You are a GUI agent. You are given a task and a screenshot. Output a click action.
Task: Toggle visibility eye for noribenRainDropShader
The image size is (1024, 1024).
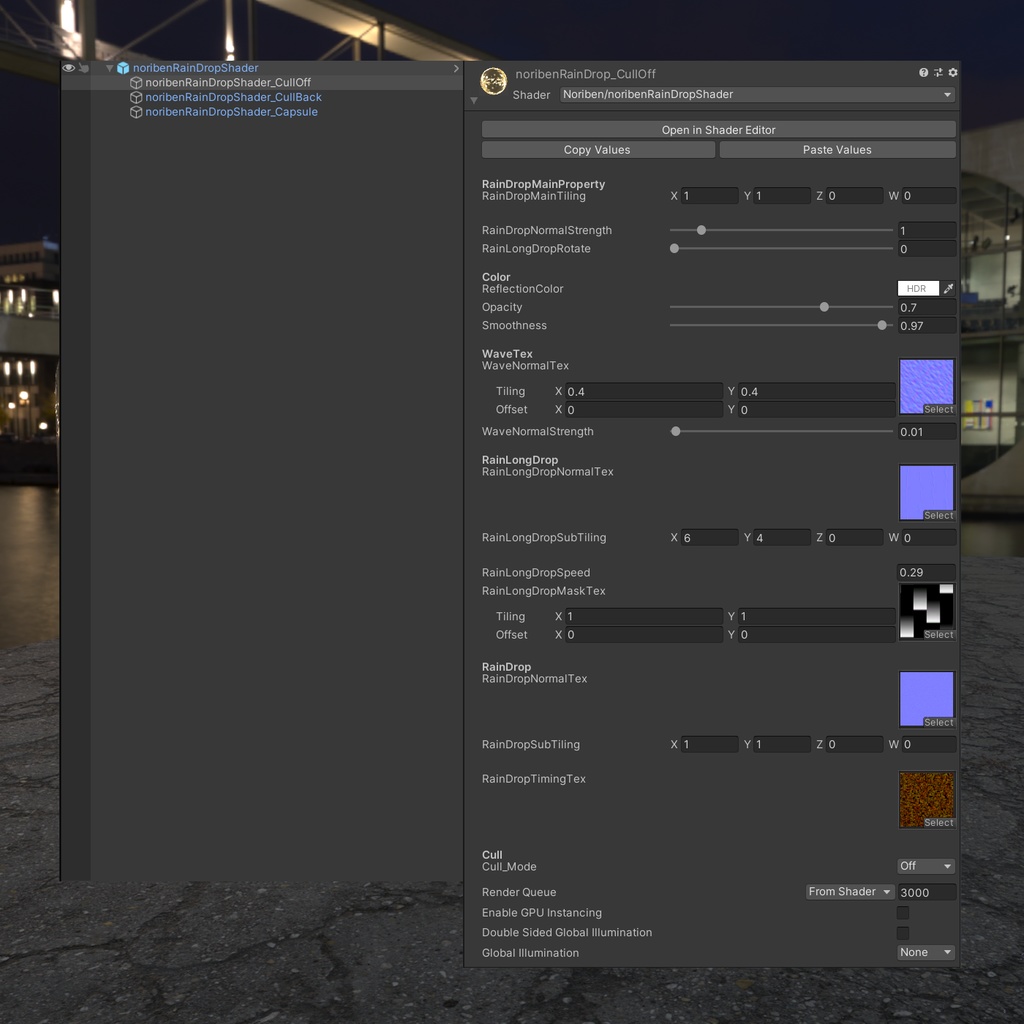(69, 68)
